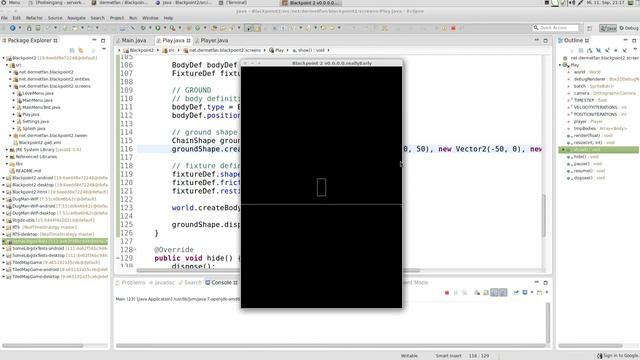Open the Javadoc tab
This screenshot has width=640, height=360.
click(x=162, y=282)
